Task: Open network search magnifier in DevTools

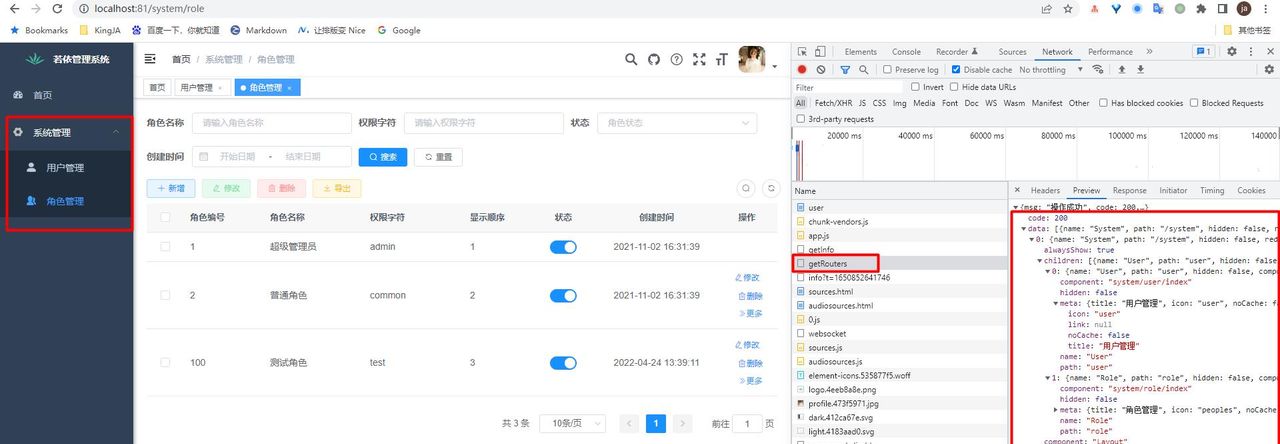Action: pos(864,70)
